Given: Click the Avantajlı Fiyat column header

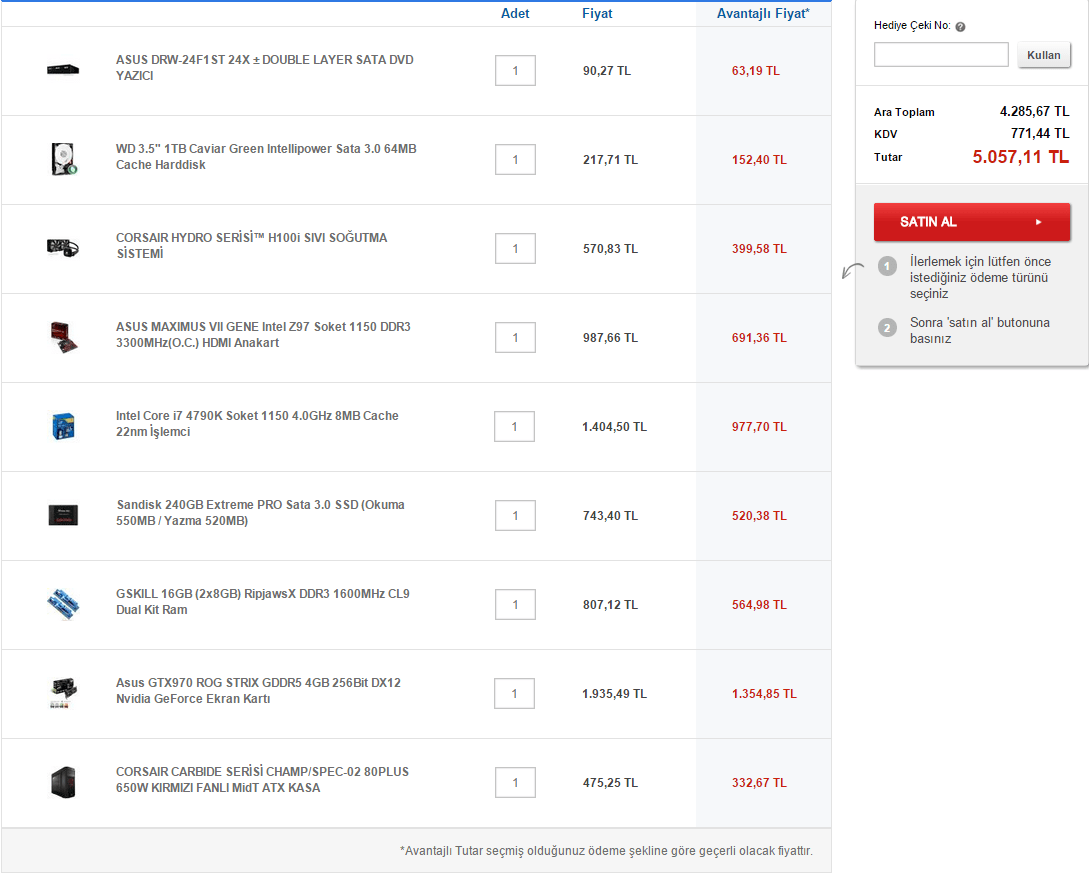Looking at the screenshot, I should [x=763, y=13].
